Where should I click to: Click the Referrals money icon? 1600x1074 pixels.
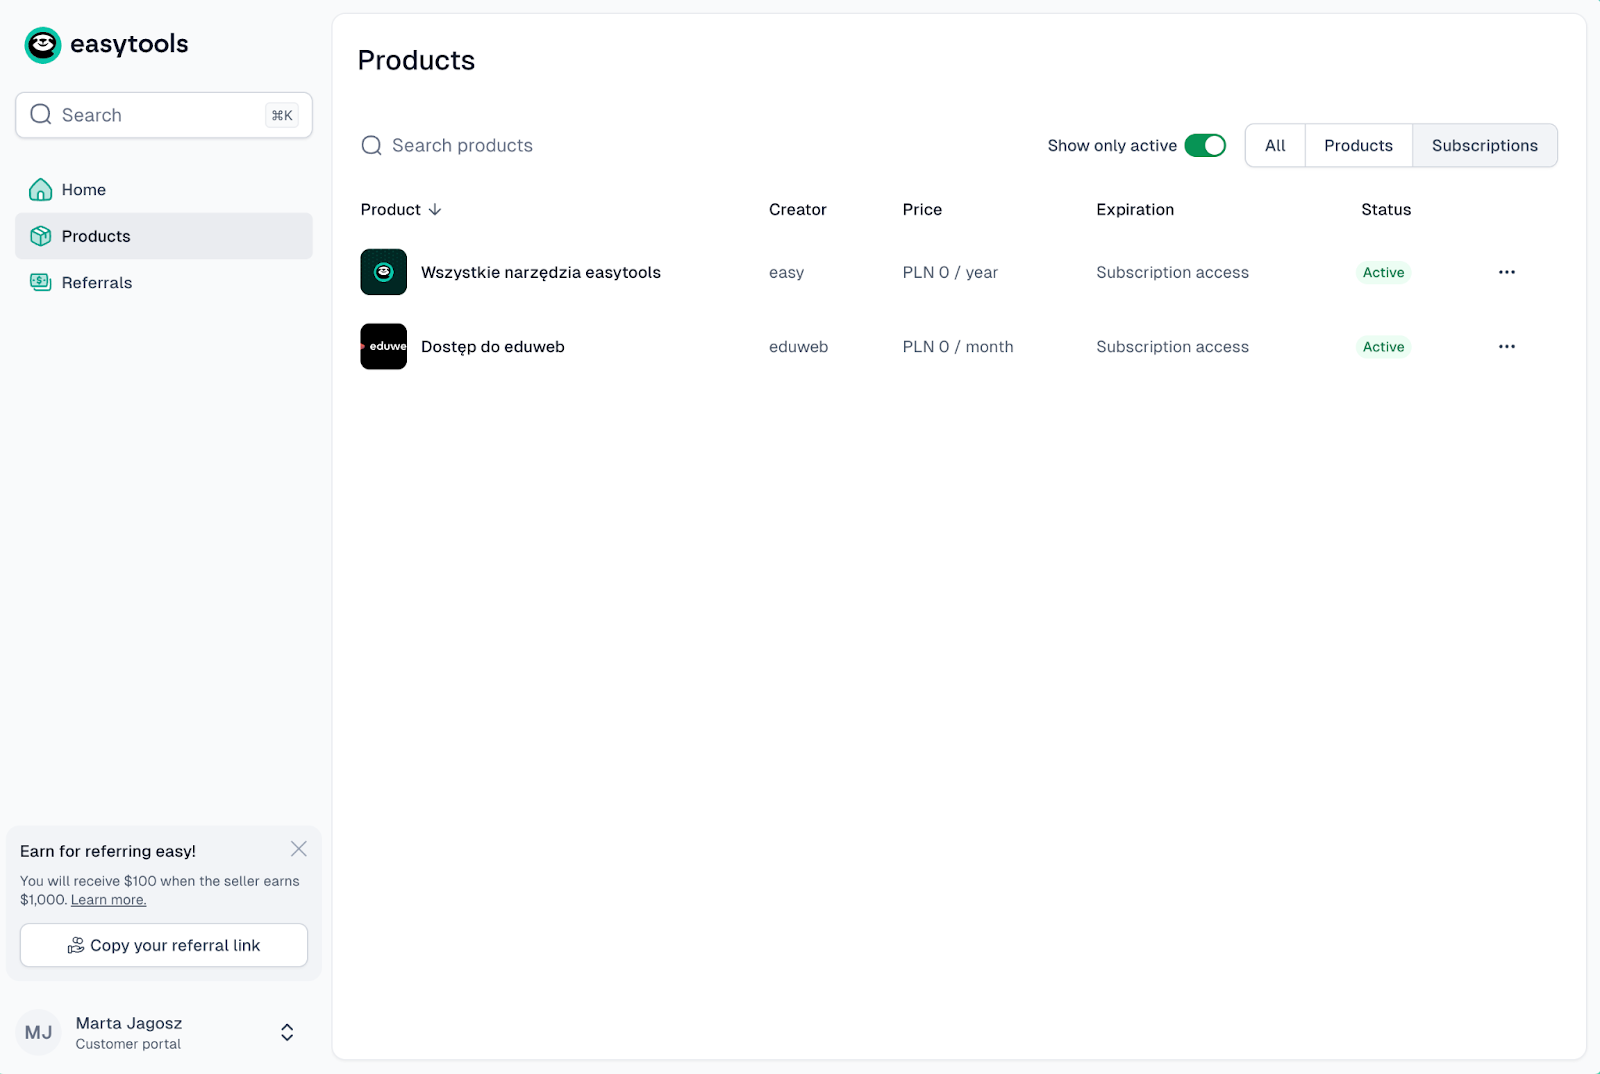pyautogui.click(x=41, y=282)
